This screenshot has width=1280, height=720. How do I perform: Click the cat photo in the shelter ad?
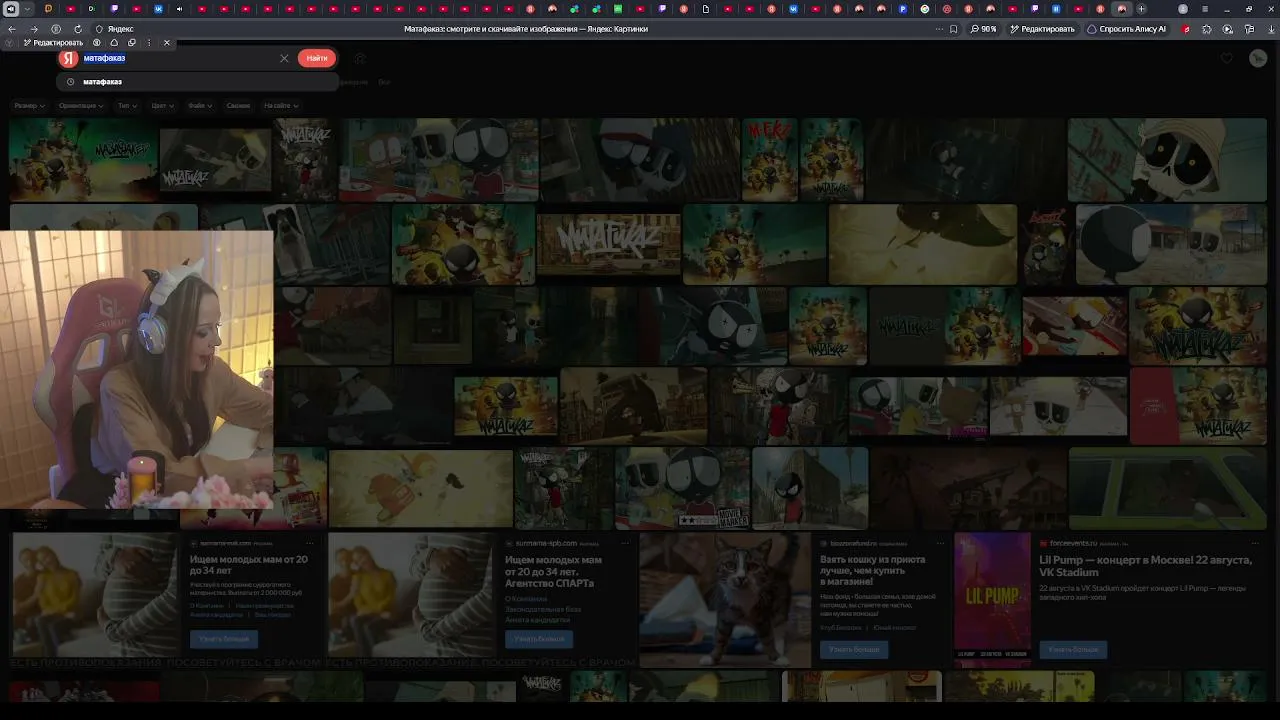[x=725, y=599]
